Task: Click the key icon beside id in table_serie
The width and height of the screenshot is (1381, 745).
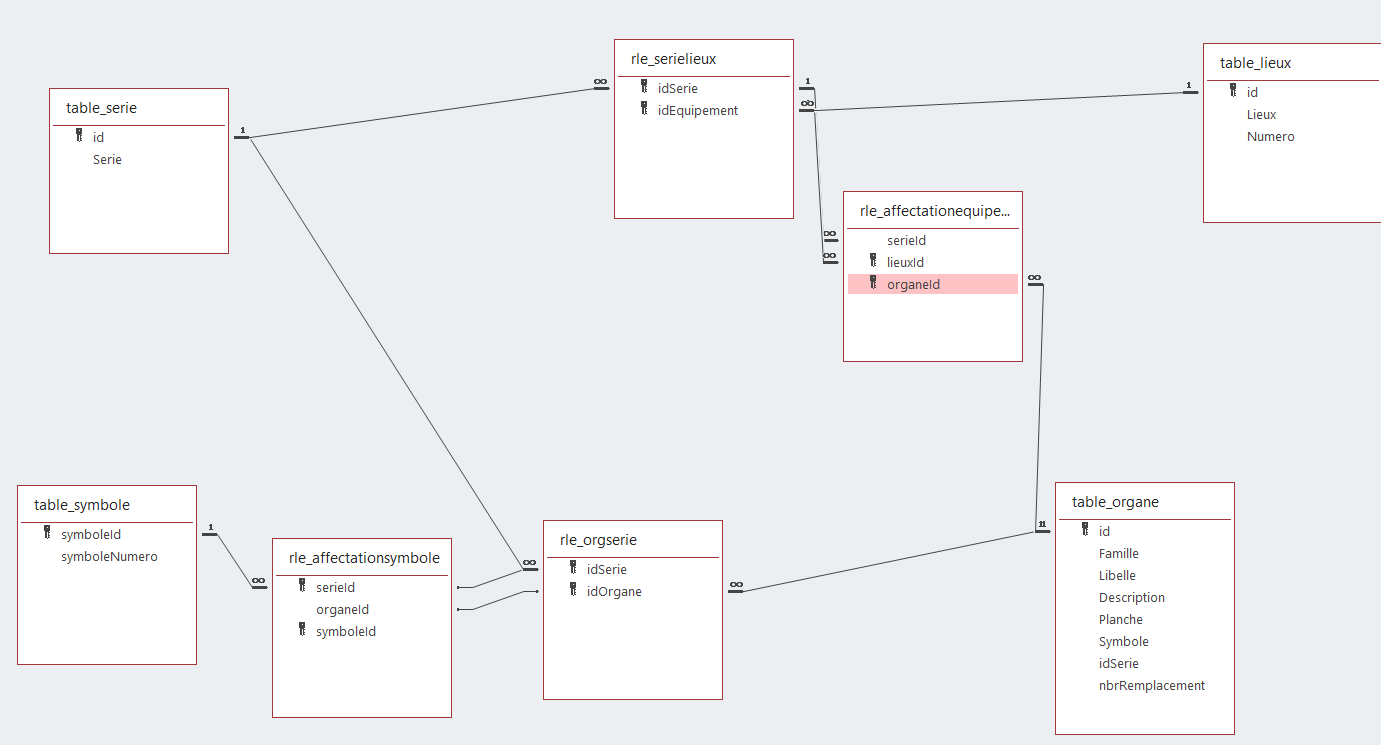Action: (79, 136)
